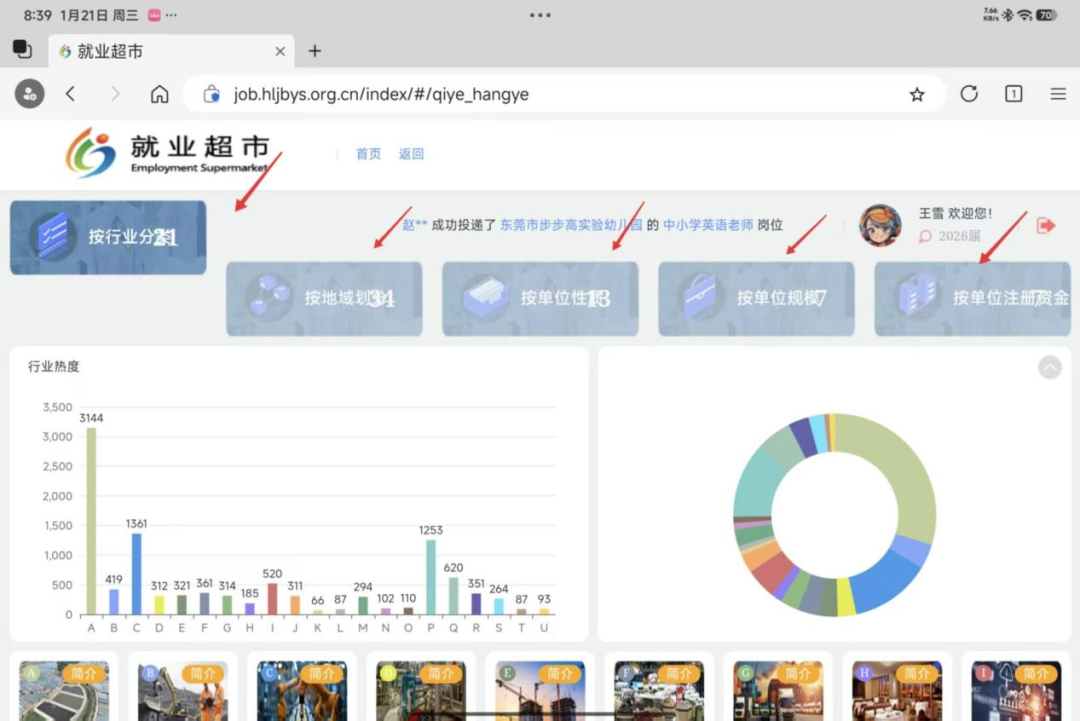Screen dimensions: 1080x721
Task: Close the 就业超市 browser tab
Action: coord(280,51)
